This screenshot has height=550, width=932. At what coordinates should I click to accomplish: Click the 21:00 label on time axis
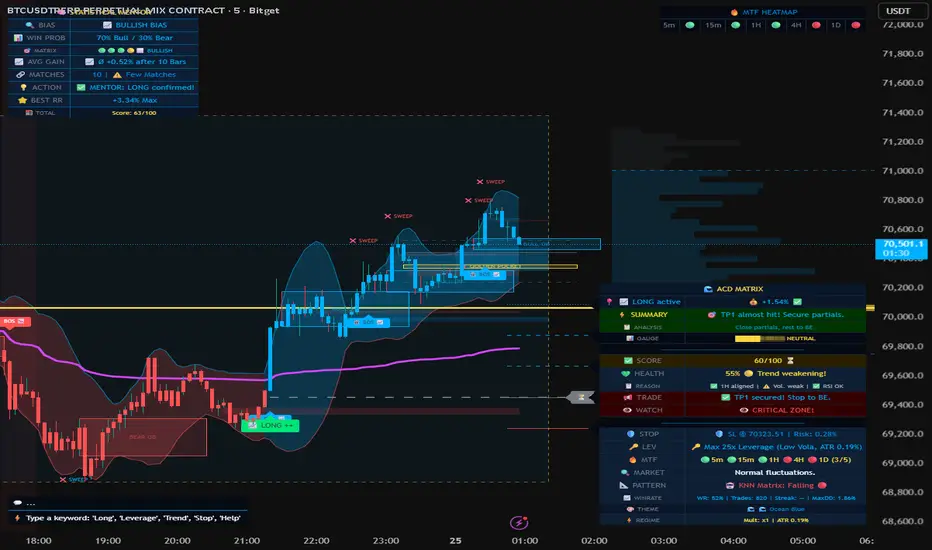pyautogui.click(x=247, y=540)
